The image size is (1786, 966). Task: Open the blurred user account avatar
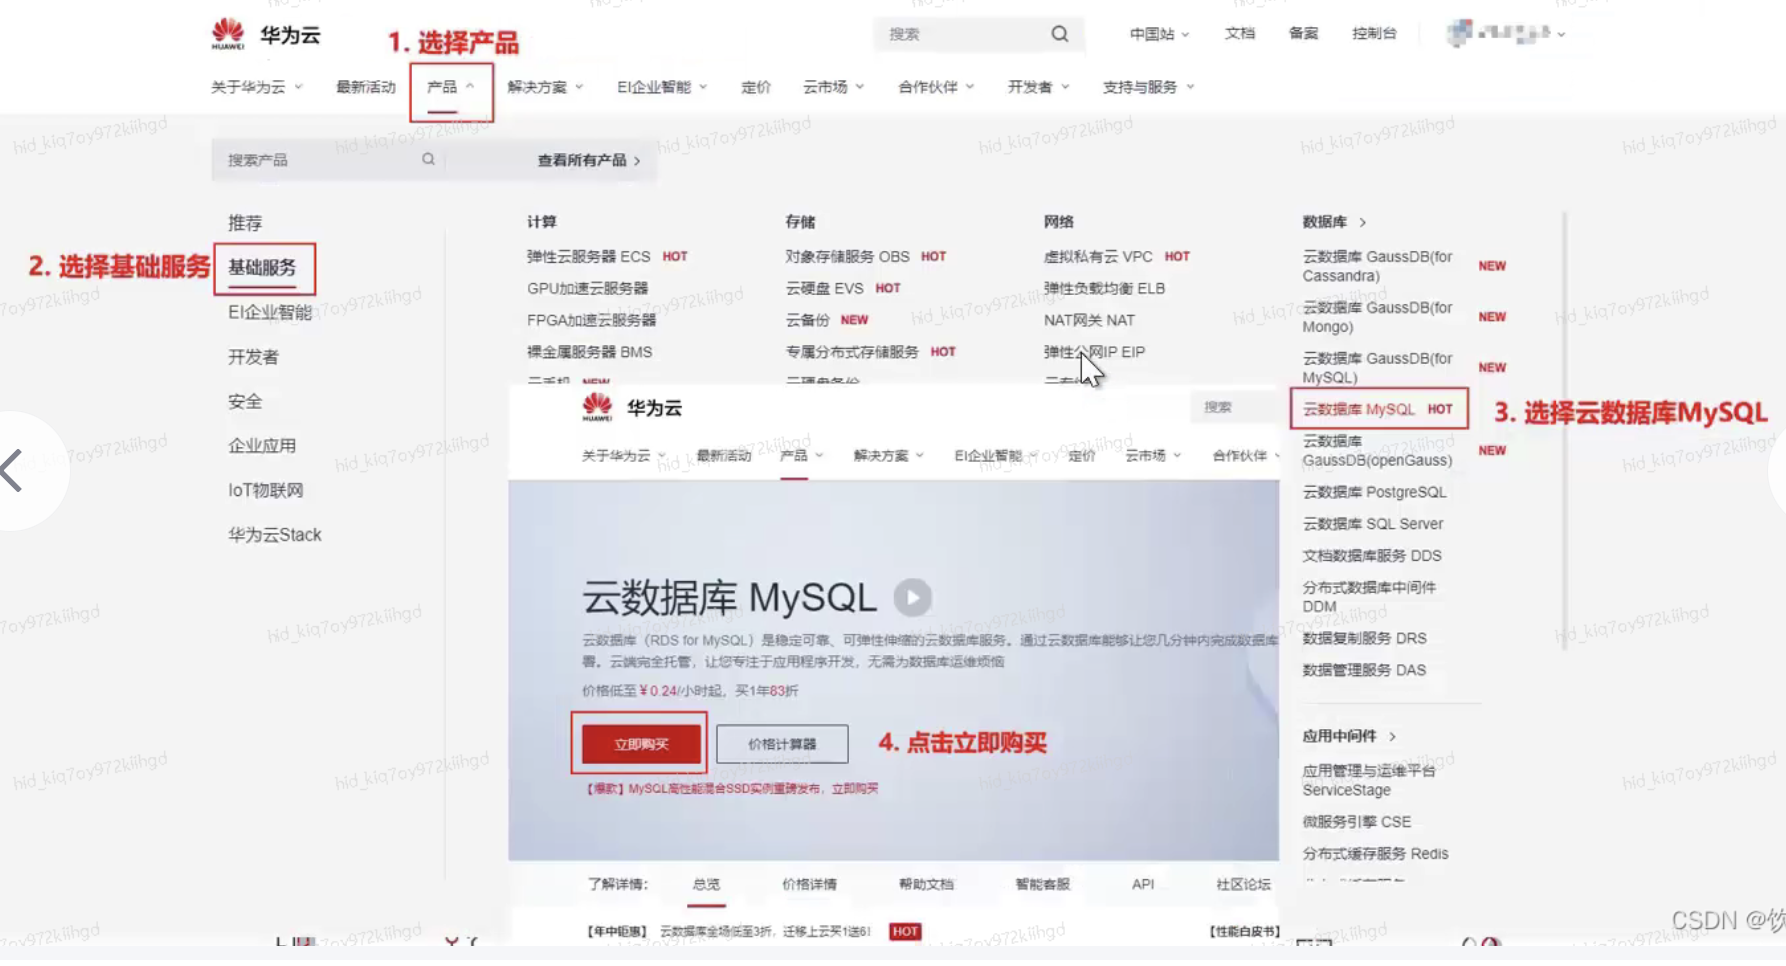1460,33
